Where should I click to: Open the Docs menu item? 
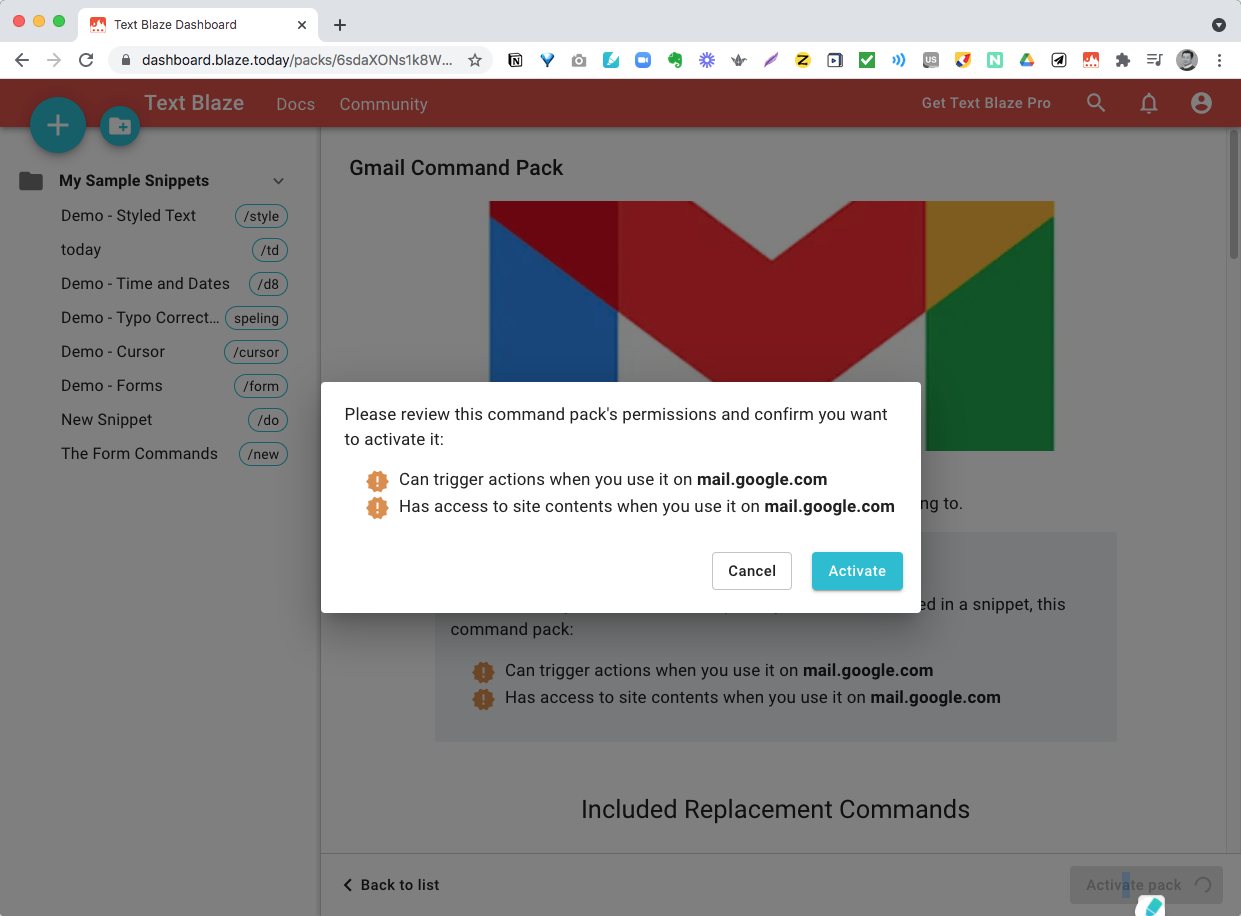[x=295, y=104]
